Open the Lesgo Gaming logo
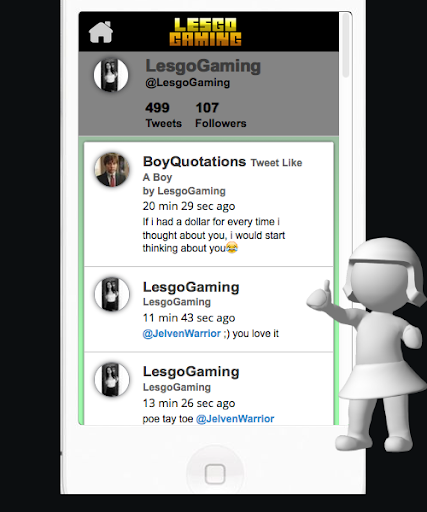427x512 pixels. 205,32
